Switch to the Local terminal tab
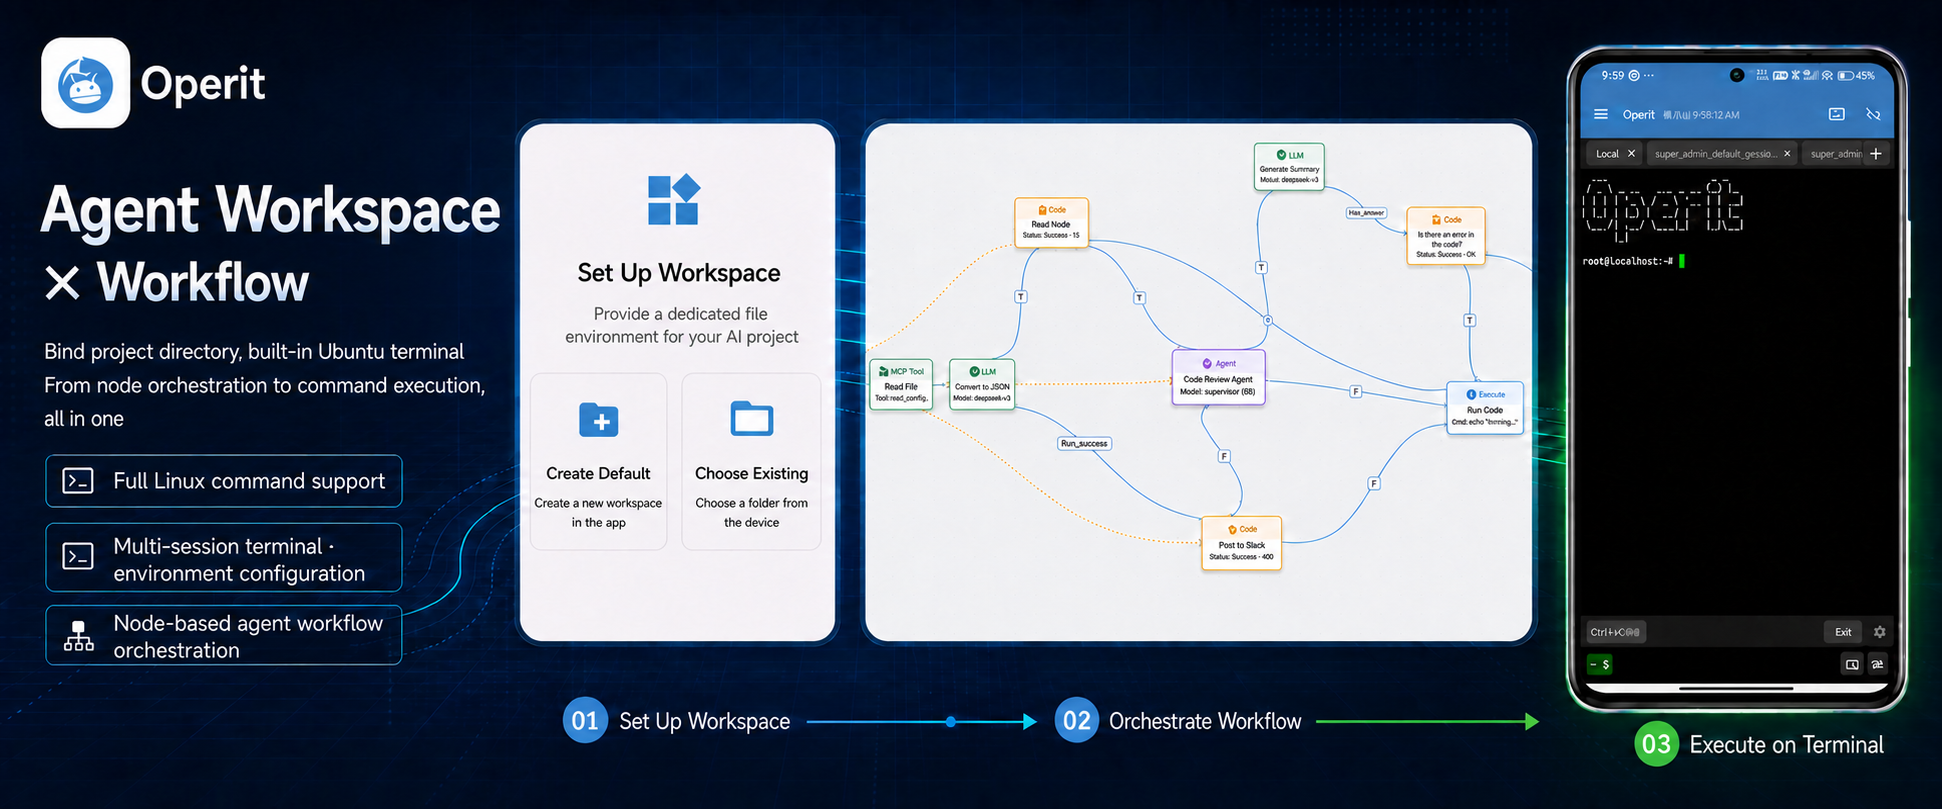The height and width of the screenshot is (809, 1942). [1615, 153]
